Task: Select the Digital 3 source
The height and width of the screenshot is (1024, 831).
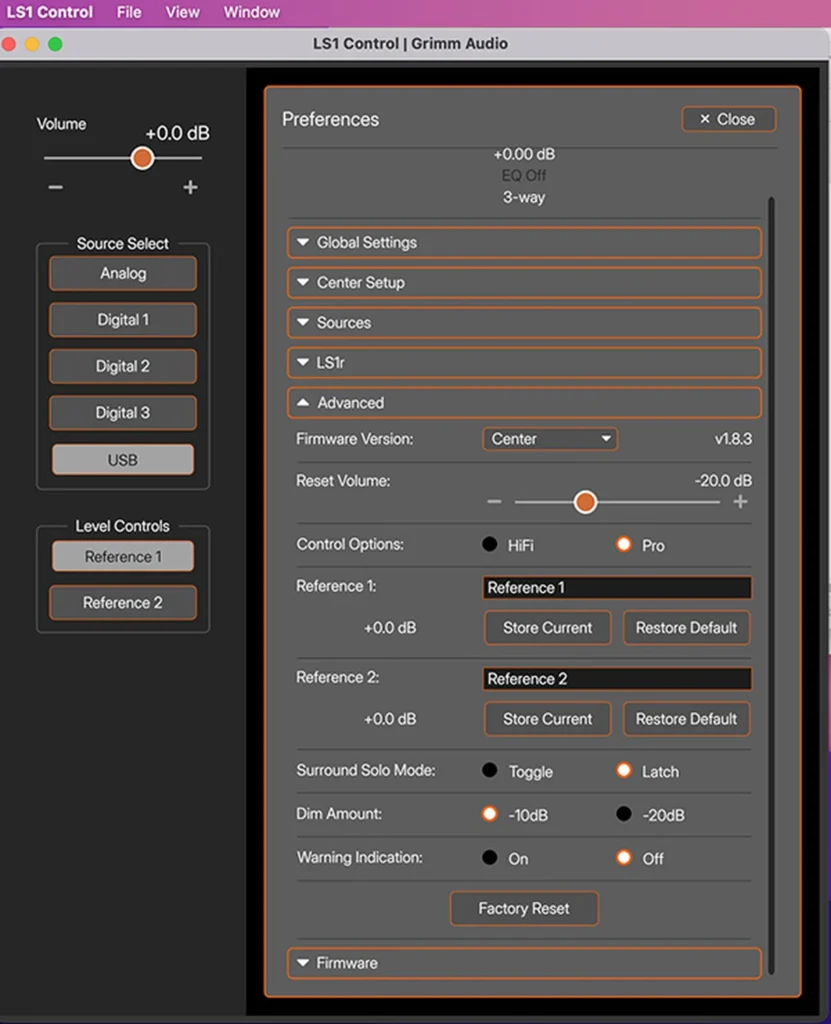Action: coord(123,413)
